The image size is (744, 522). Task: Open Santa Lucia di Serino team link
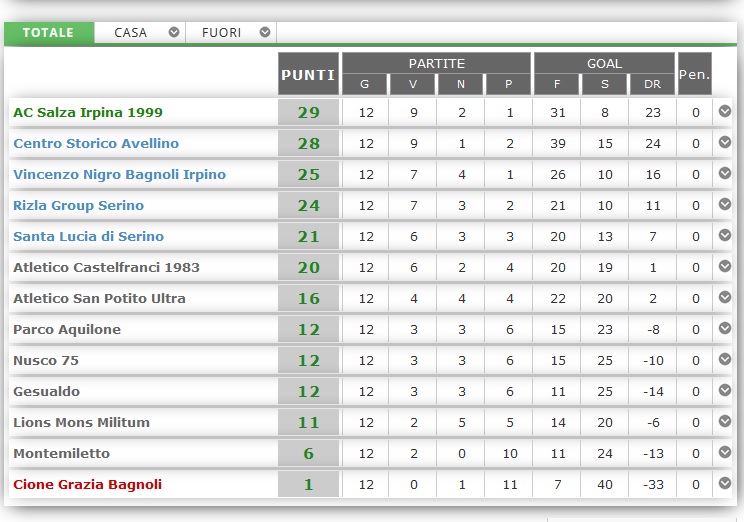[88, 236]
